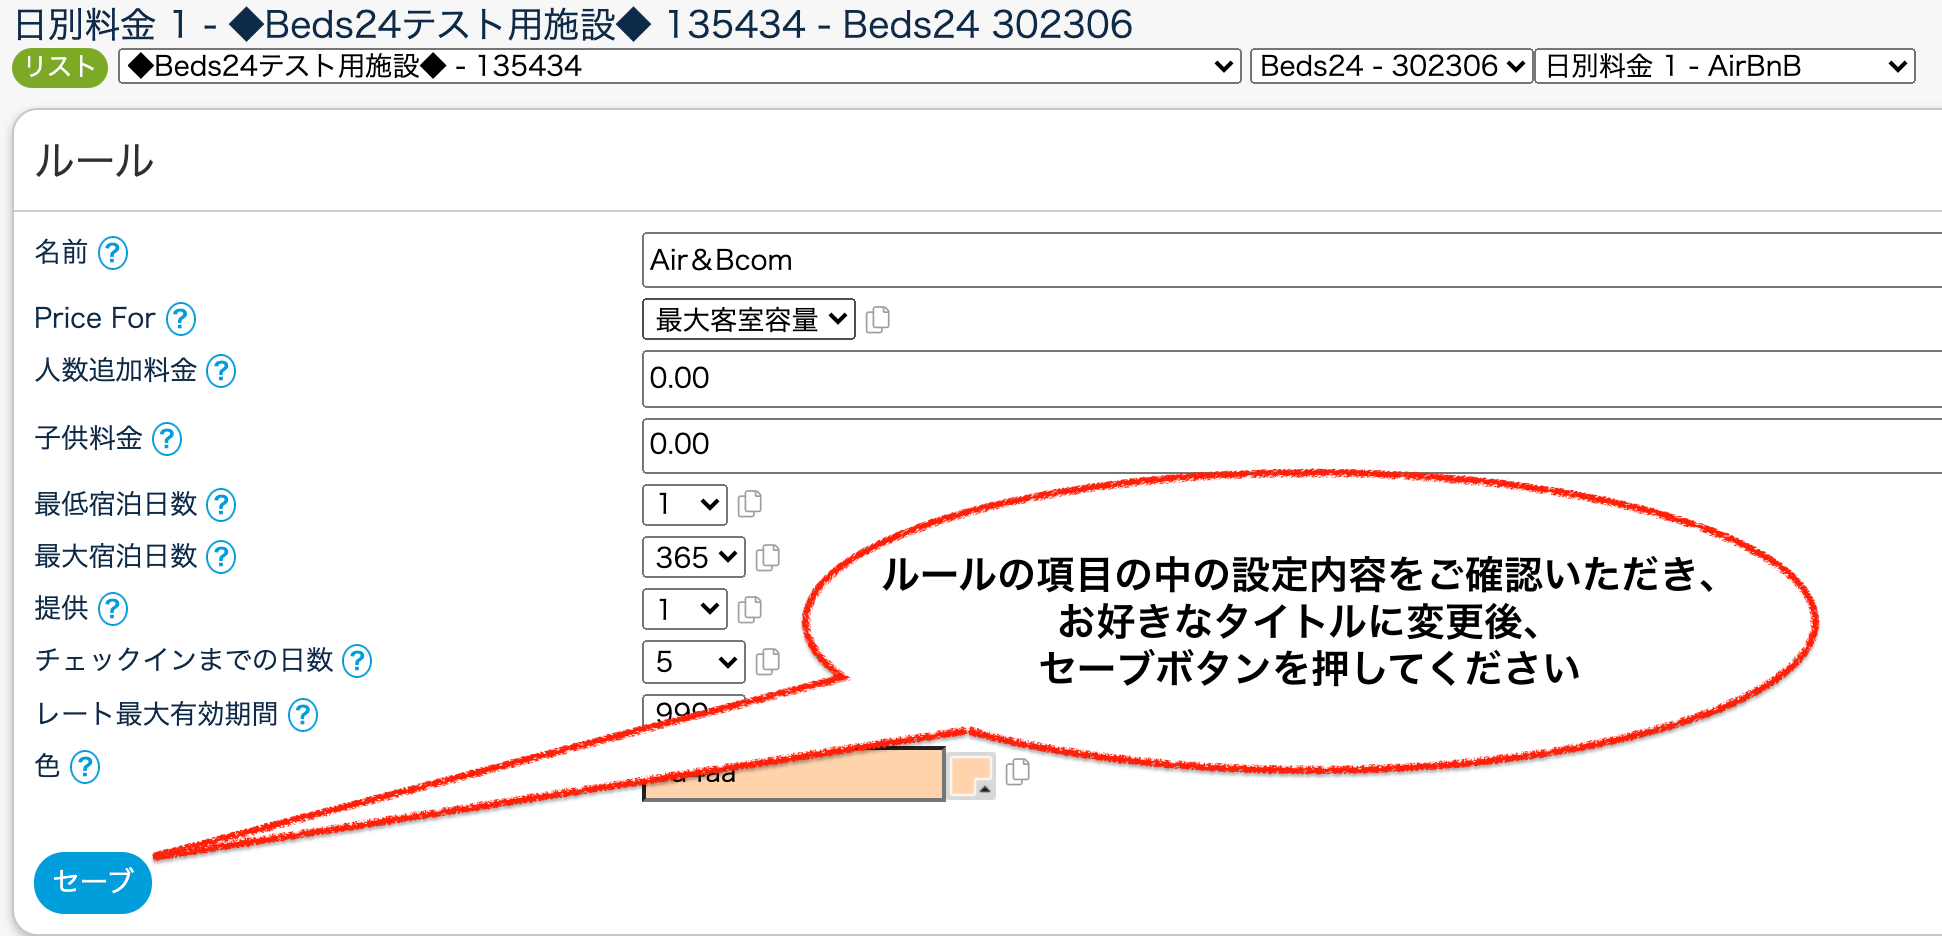Click help icon for レート最大有効期間
The height and width of the screenshot is (936, 1942).
coord(302,715)
